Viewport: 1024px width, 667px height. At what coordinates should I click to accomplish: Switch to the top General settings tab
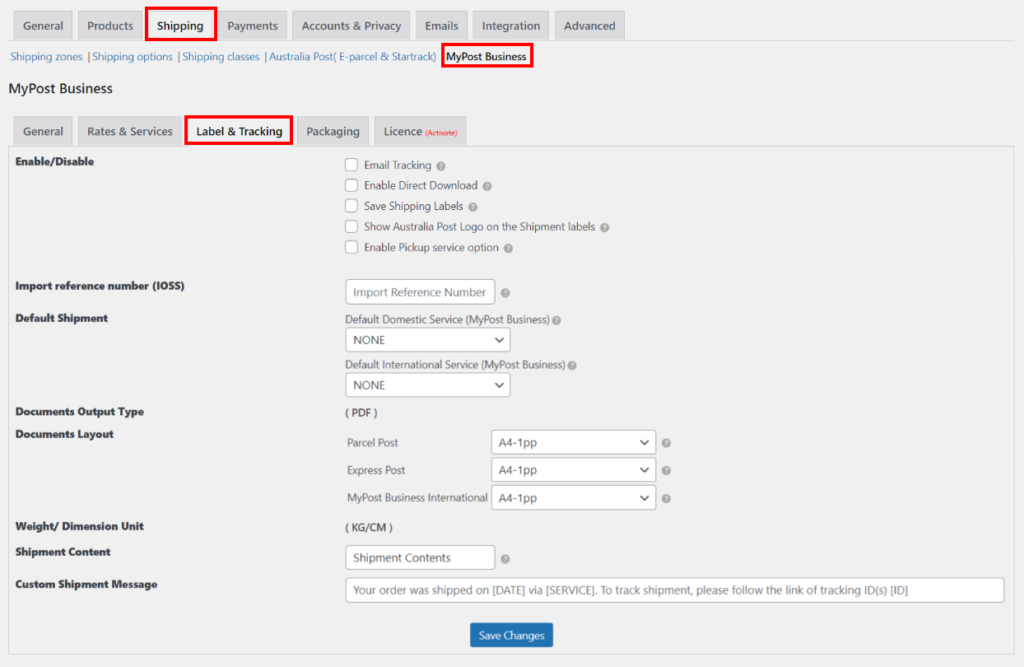tap(43, 25)
